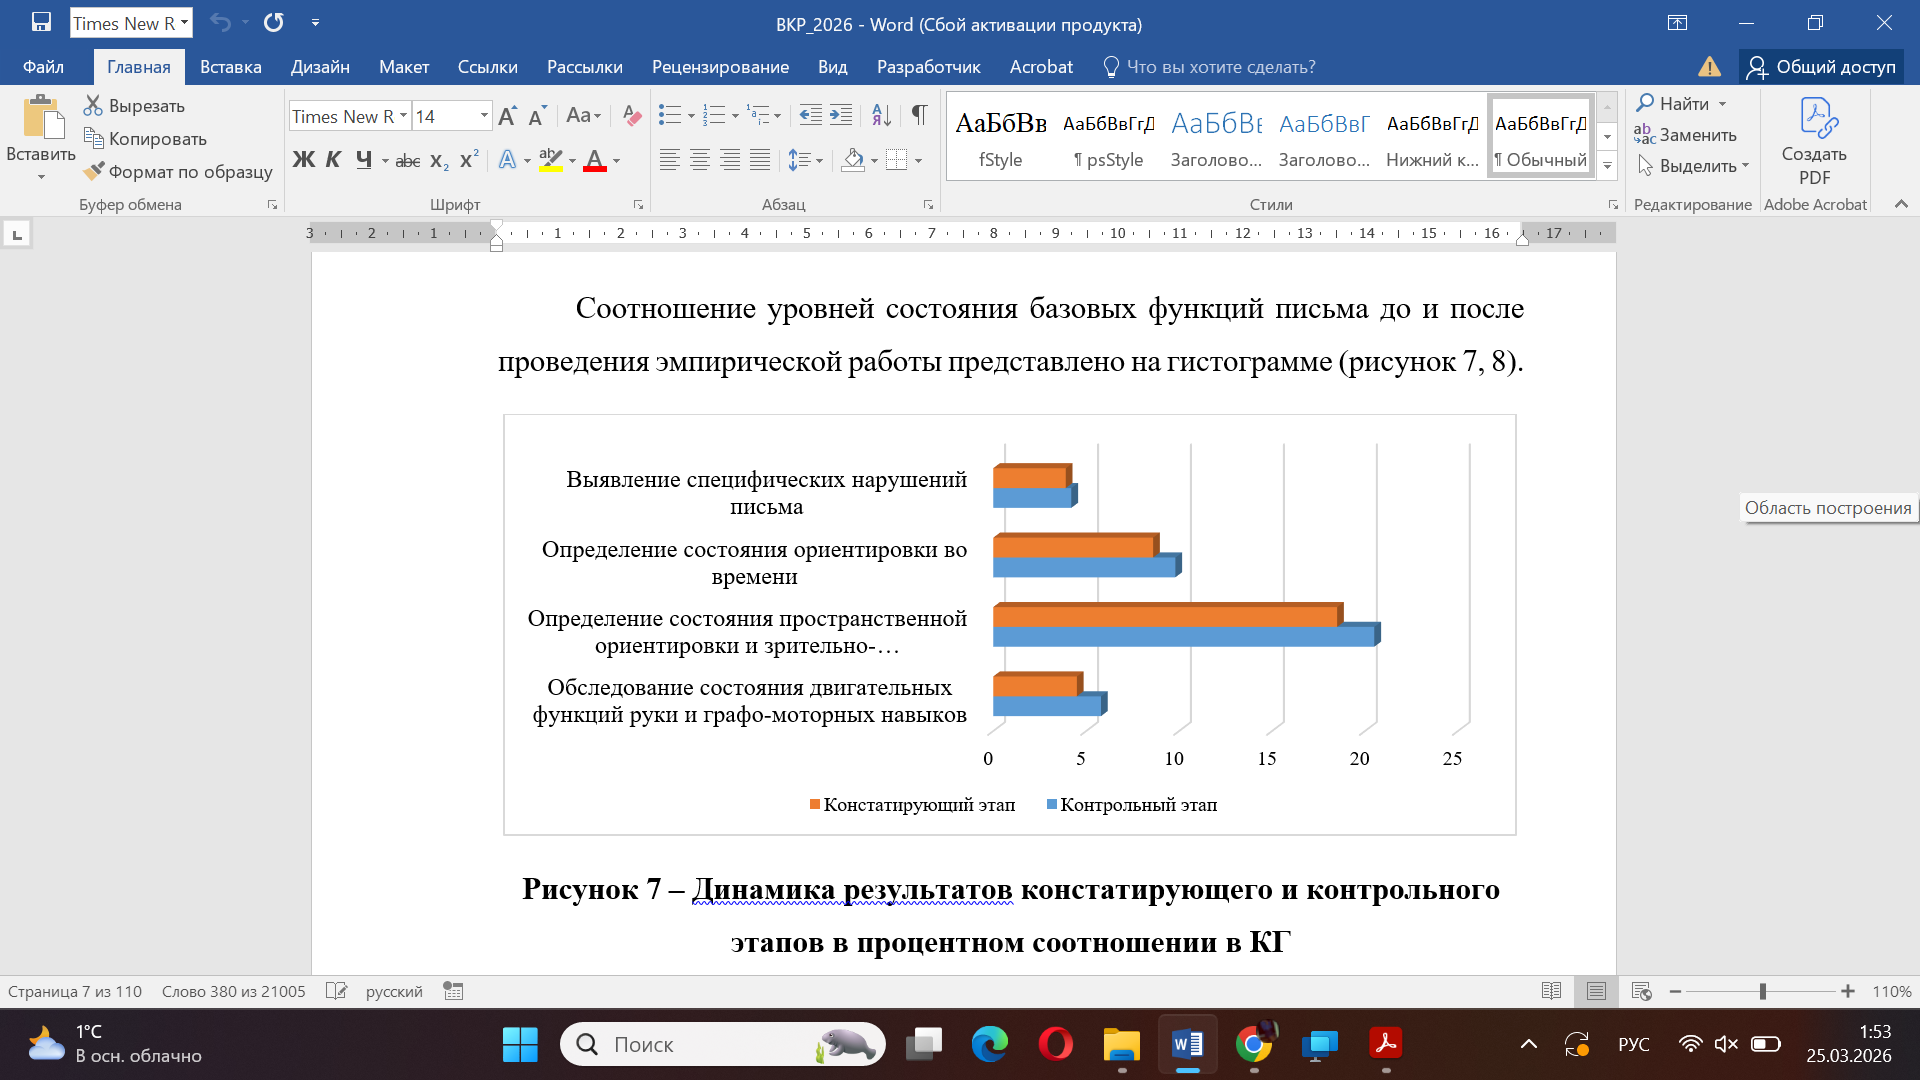The image size is (1920, 1080).
Task: Click the Clear Formatting eraser icon
Action: pyautogui.click(x=631, y=115)
